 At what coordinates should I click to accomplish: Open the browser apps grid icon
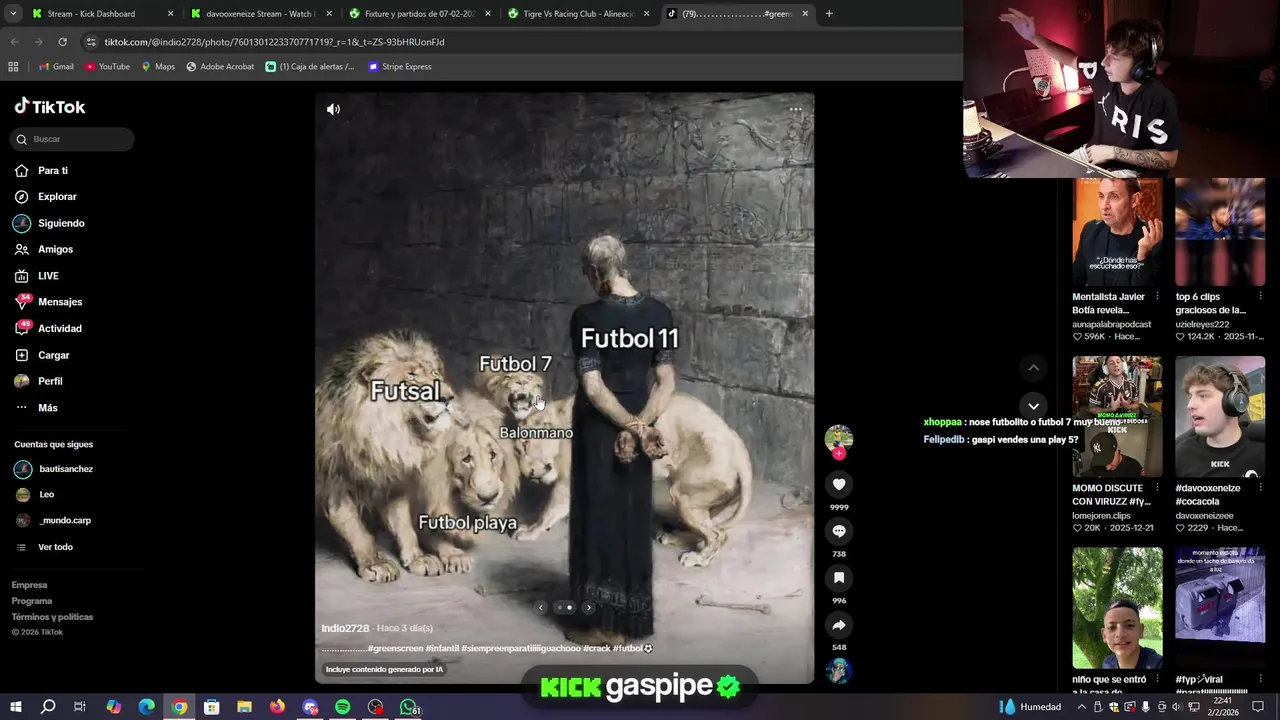tap(13, 66)
